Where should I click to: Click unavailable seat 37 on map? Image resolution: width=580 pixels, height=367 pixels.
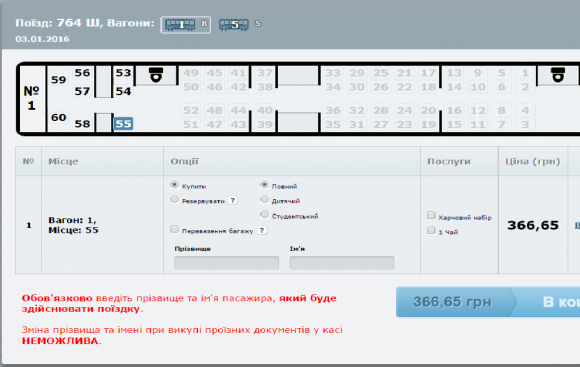pos(265,73)
